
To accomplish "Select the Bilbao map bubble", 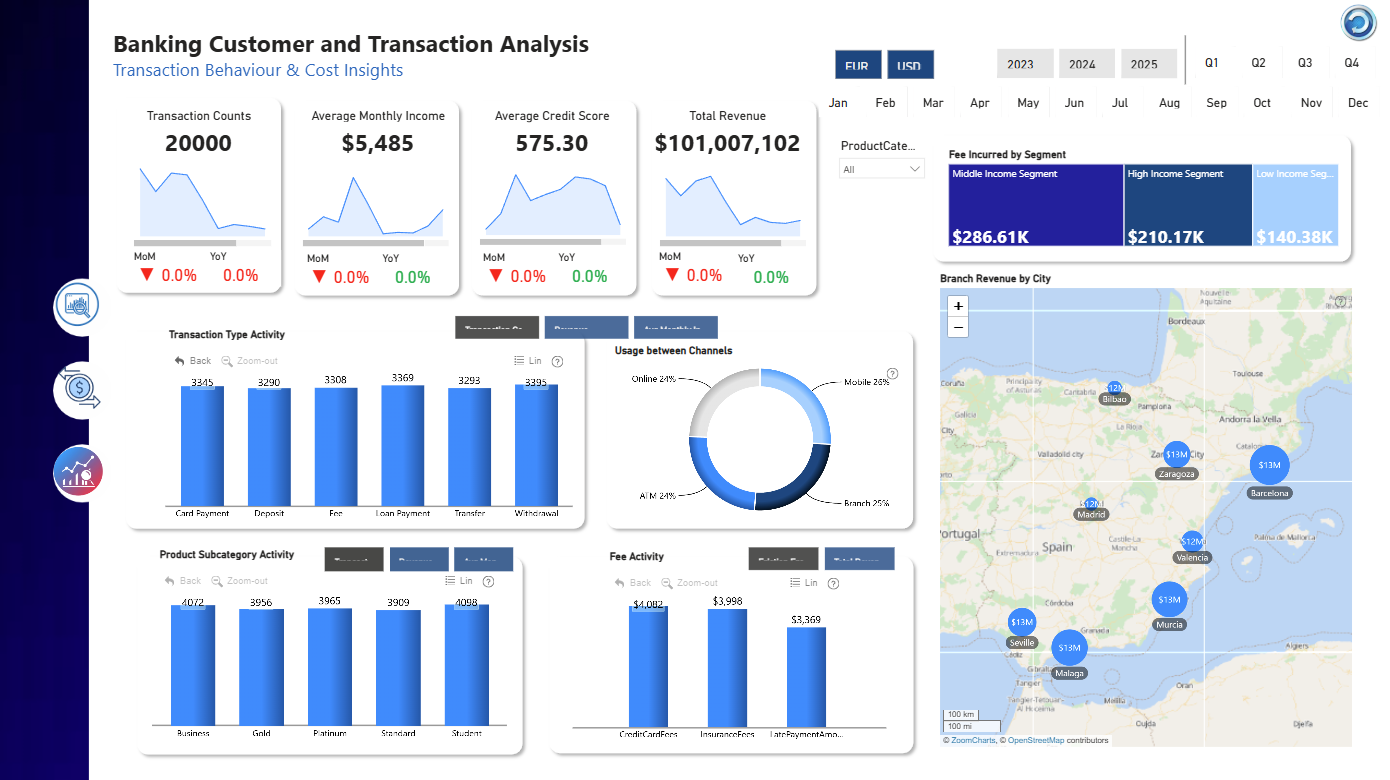I will (x=1114, y=387).
